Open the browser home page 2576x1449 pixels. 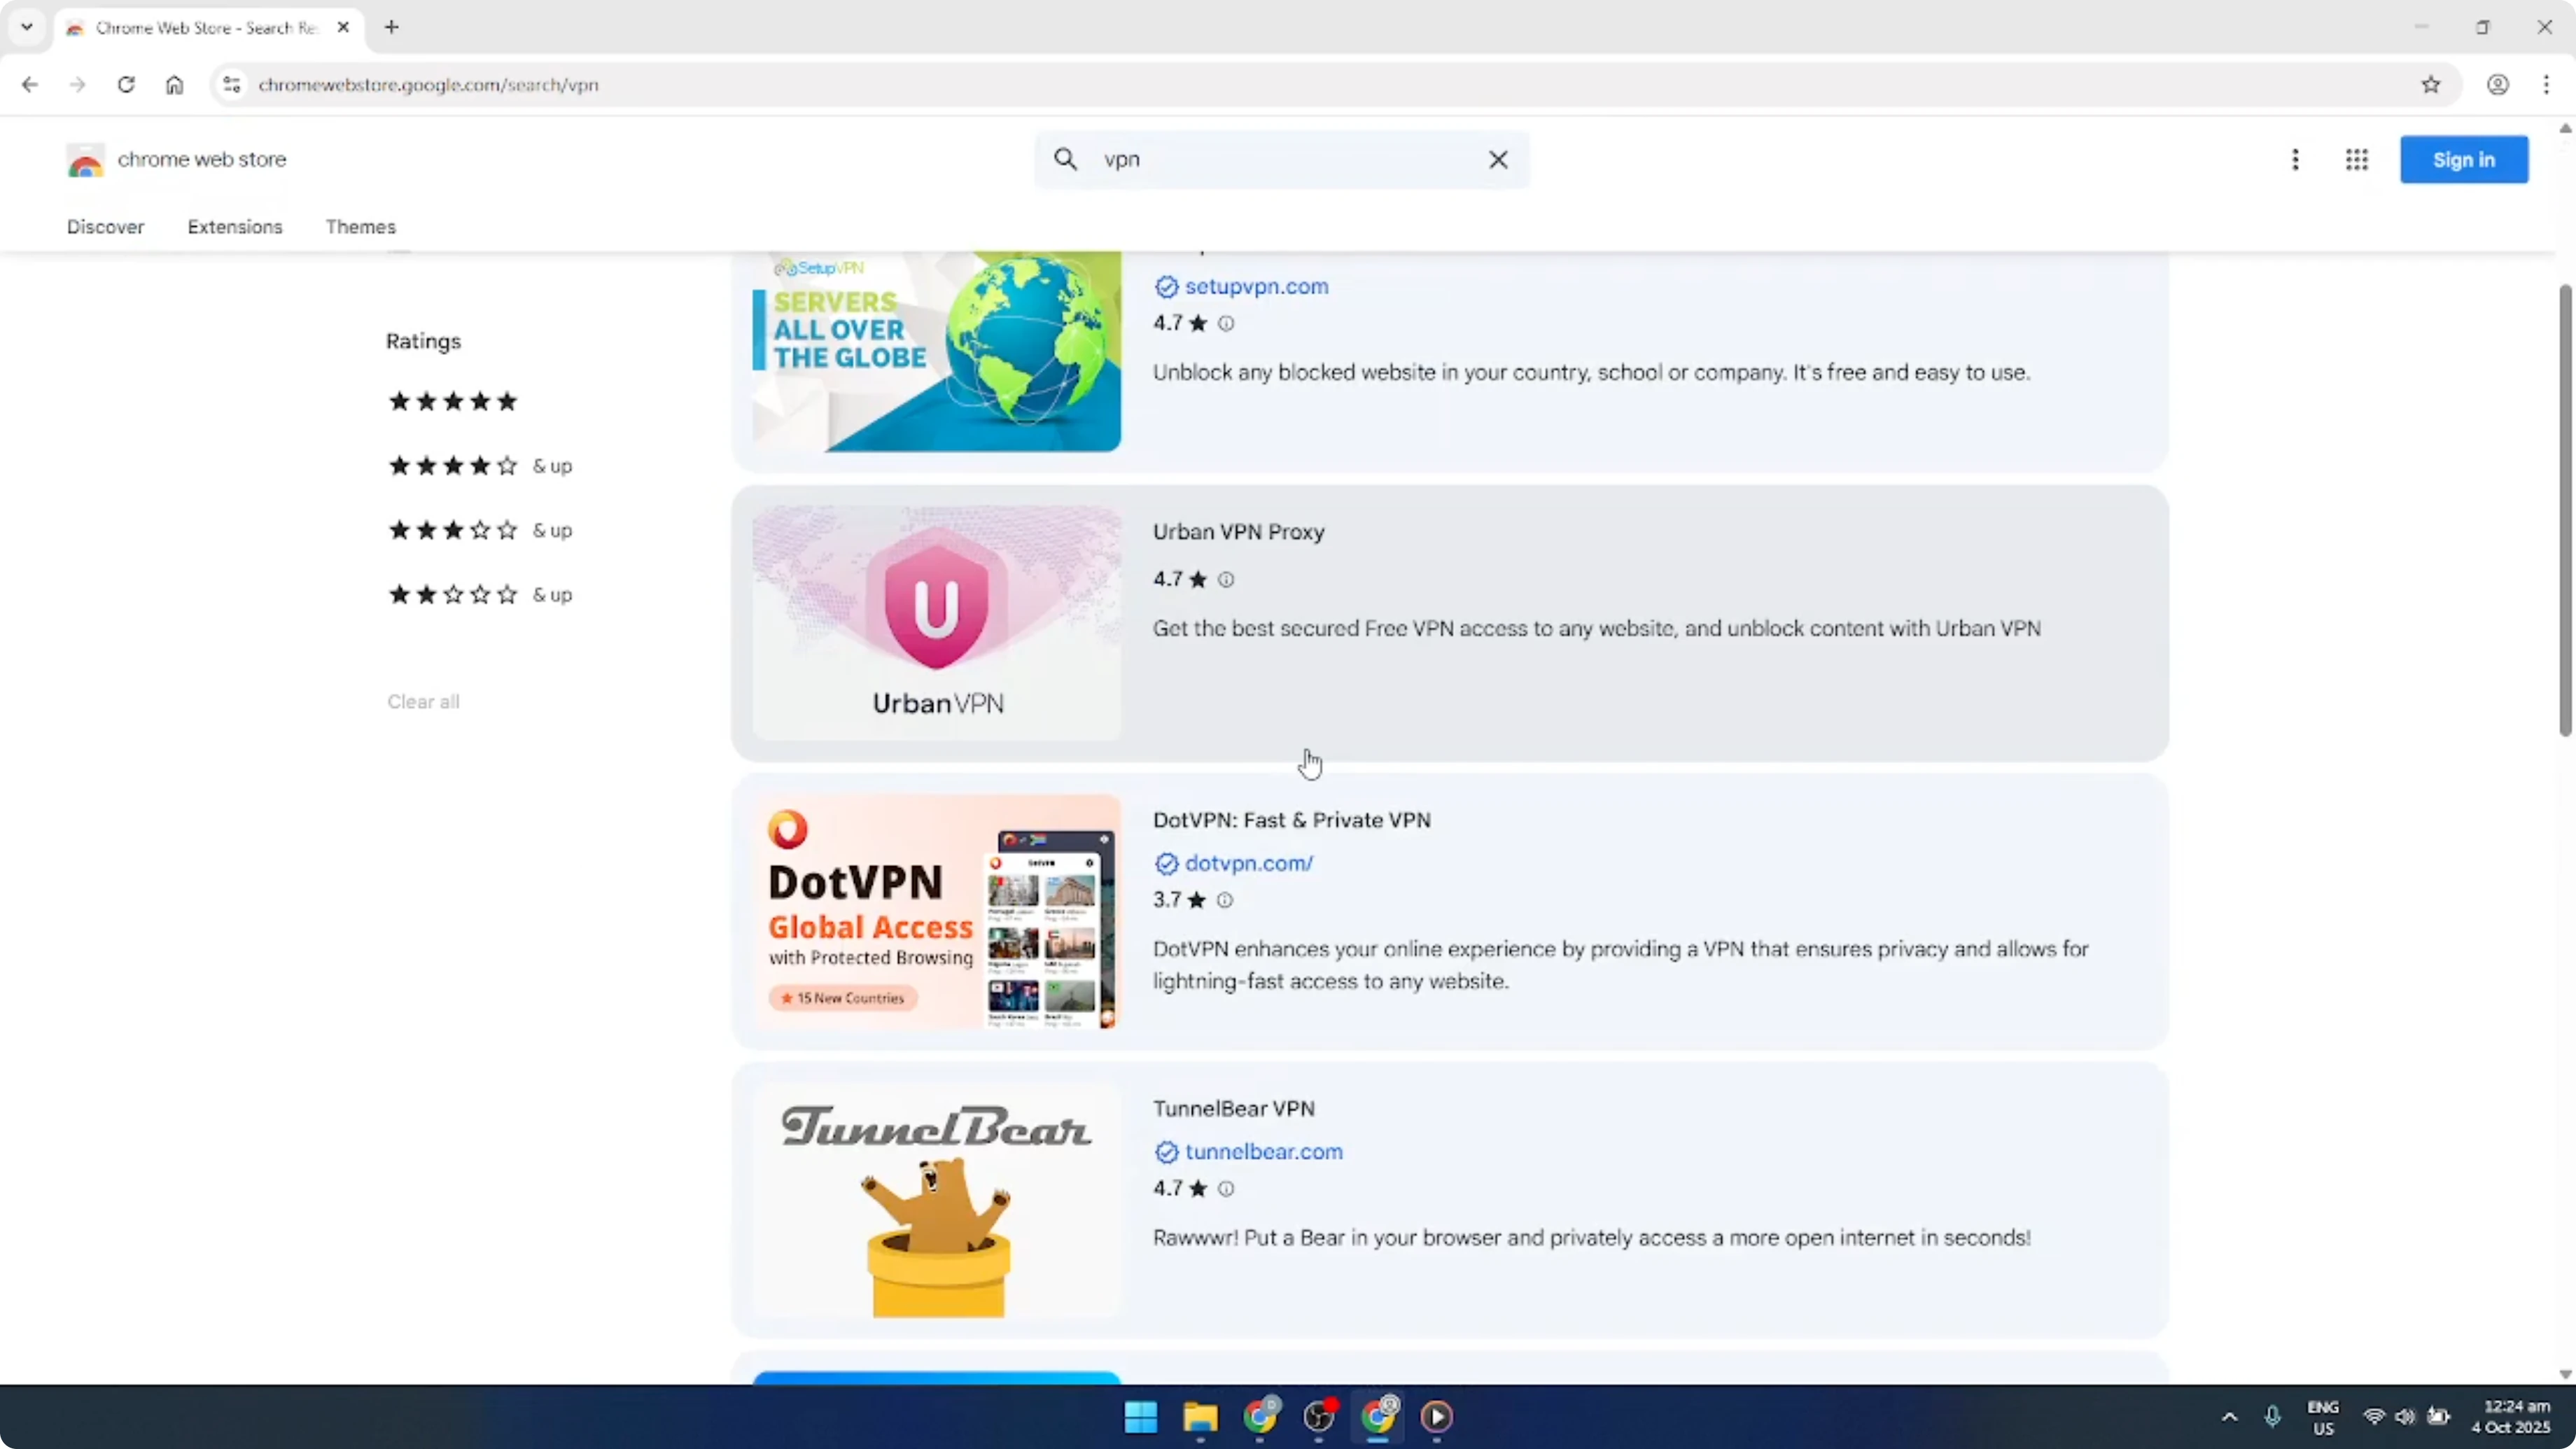coord(174,85)
